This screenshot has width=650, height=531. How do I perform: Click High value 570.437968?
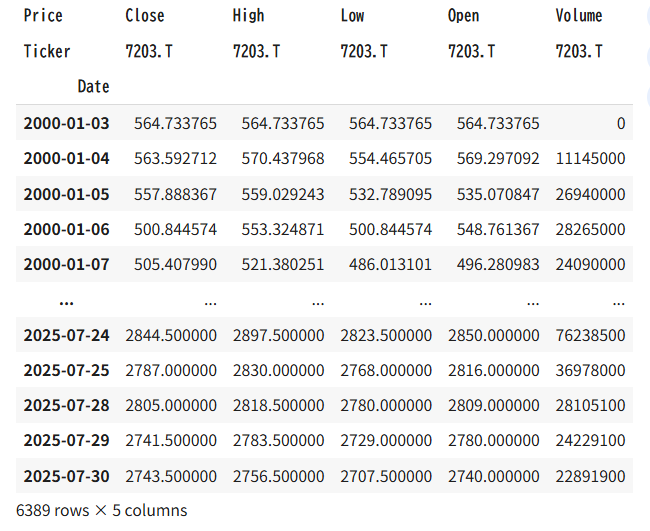[283, 159]
